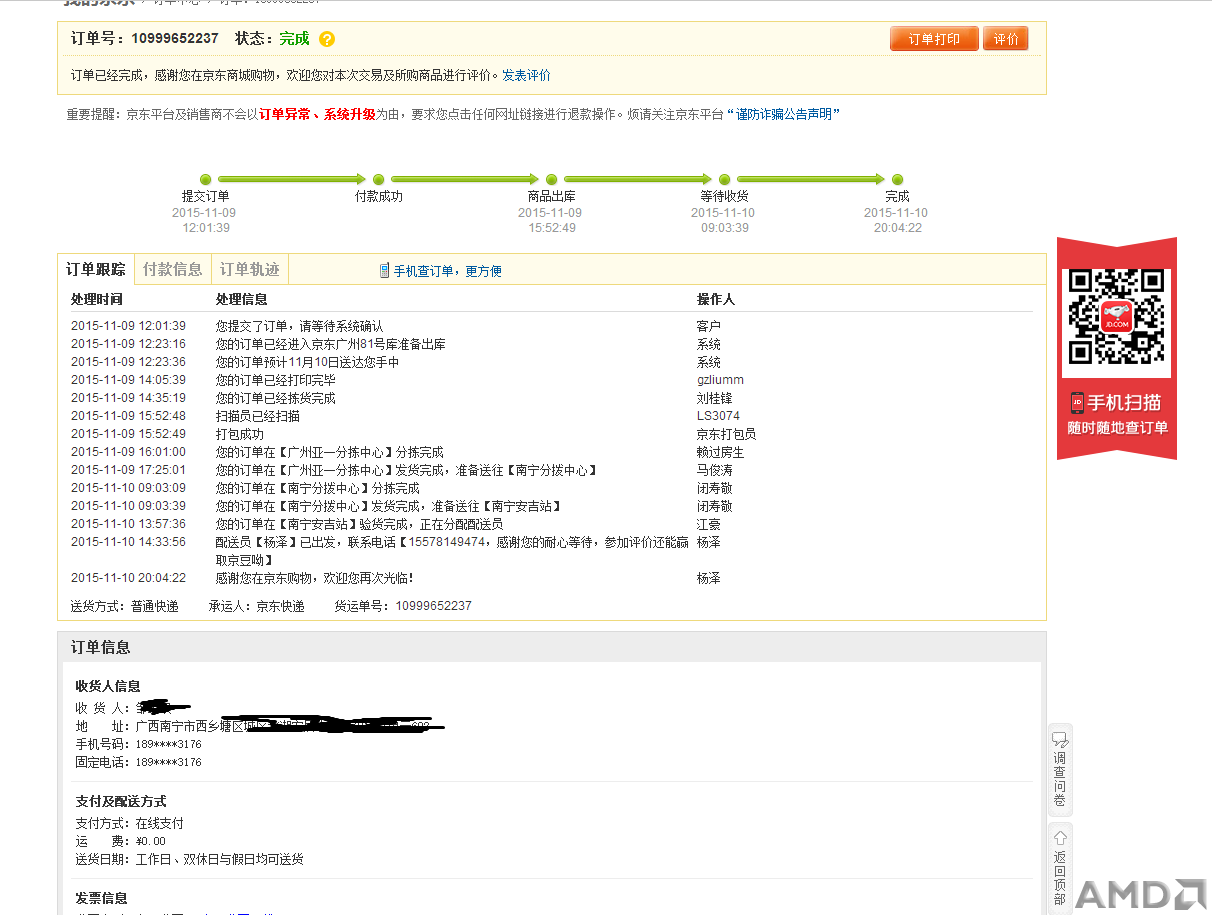The height and width of the screenshot is (915, 1212).
Task: Switch to the 付款信息 tab
Action: [172, 269]
